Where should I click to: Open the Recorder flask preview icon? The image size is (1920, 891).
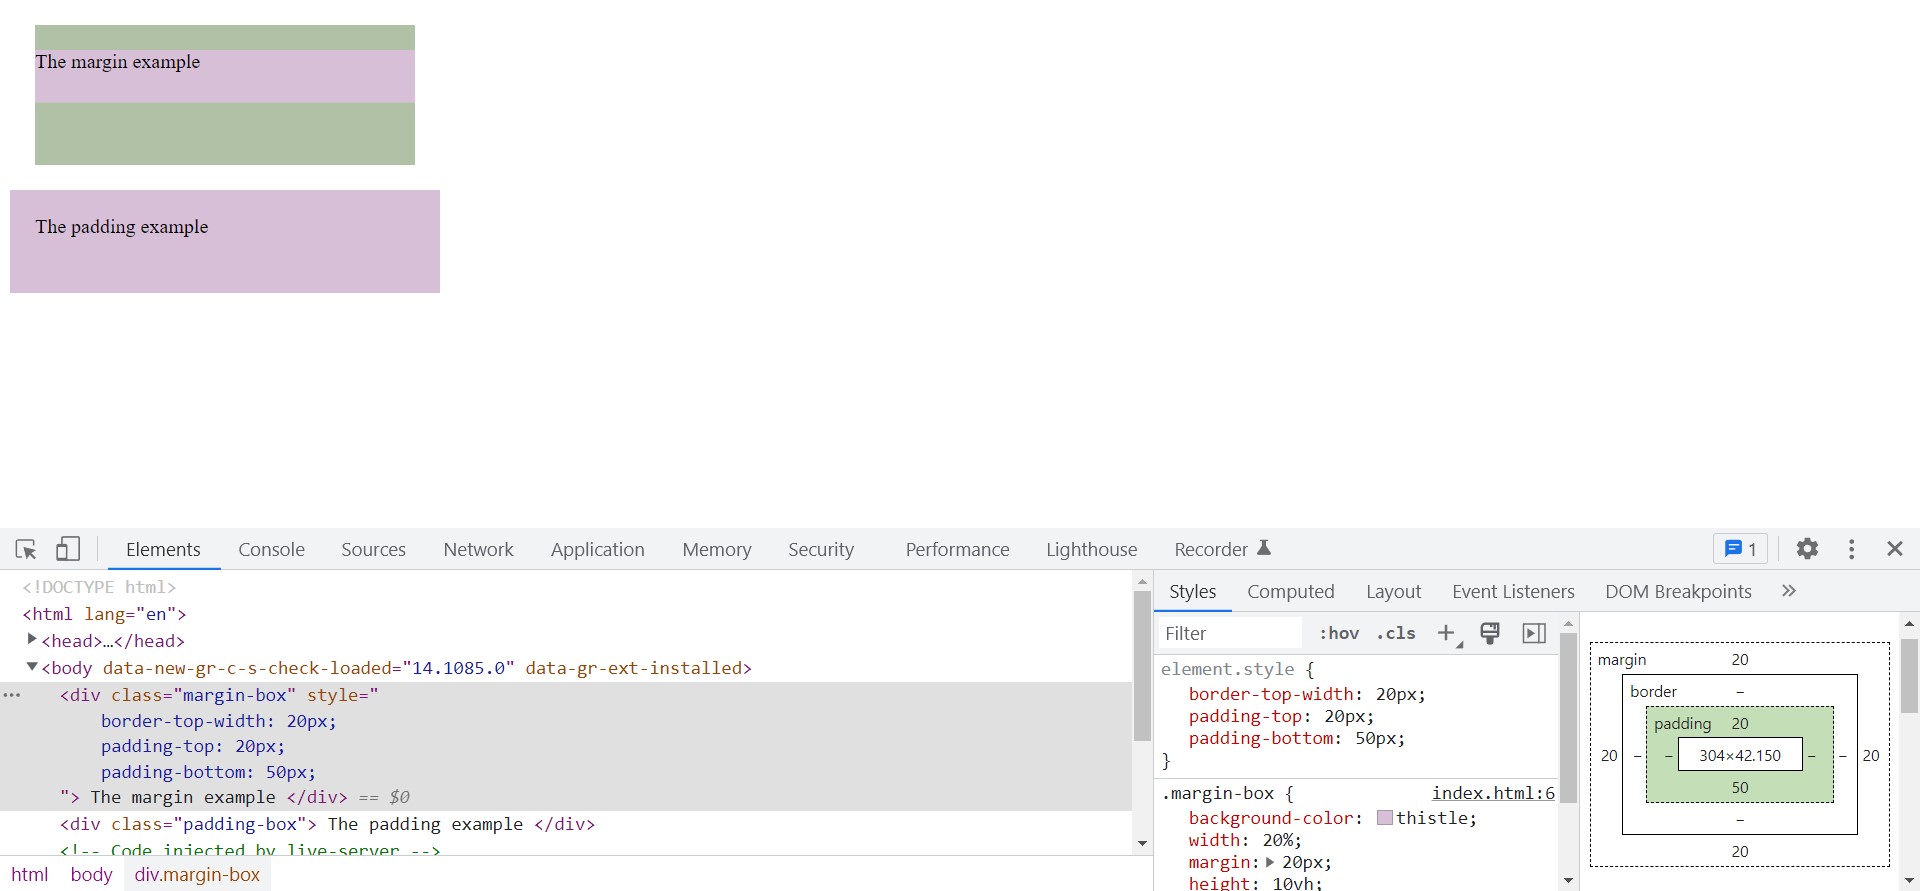pyautogui.click(x=1264, y=548)
